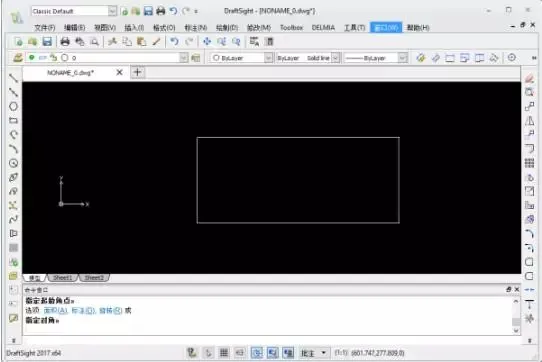The width and height of the screenshot is (542, 362).
Task: Click Open file icon in standard toolbar
Action: click(x=32, y=42)
